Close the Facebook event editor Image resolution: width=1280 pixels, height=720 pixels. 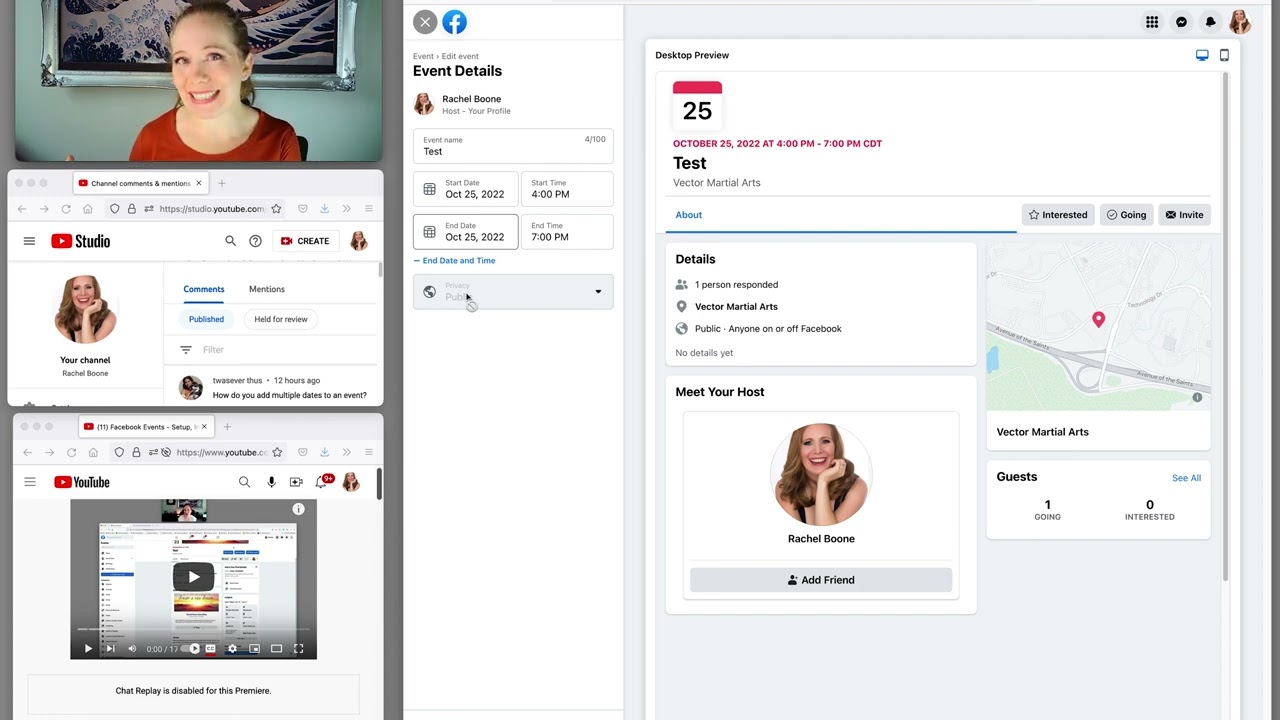[425, 22]
